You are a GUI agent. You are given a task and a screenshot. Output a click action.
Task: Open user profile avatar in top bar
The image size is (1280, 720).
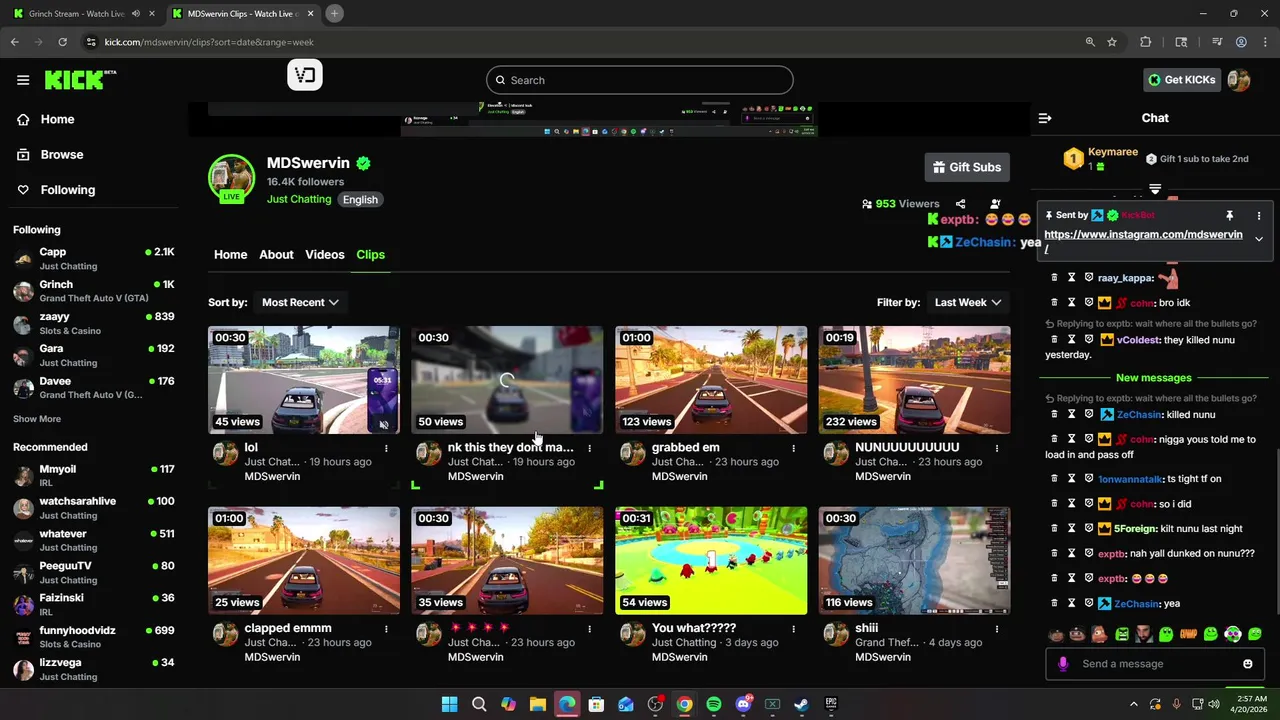click(1239, 80)
